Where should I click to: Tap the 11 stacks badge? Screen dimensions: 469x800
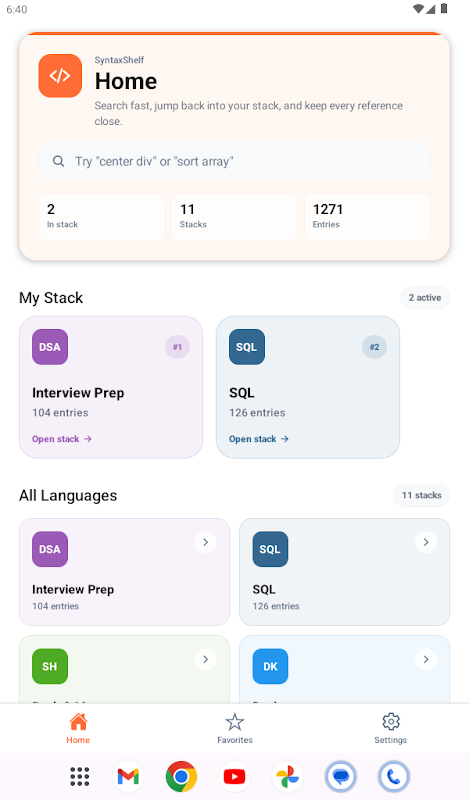point(422,495)
